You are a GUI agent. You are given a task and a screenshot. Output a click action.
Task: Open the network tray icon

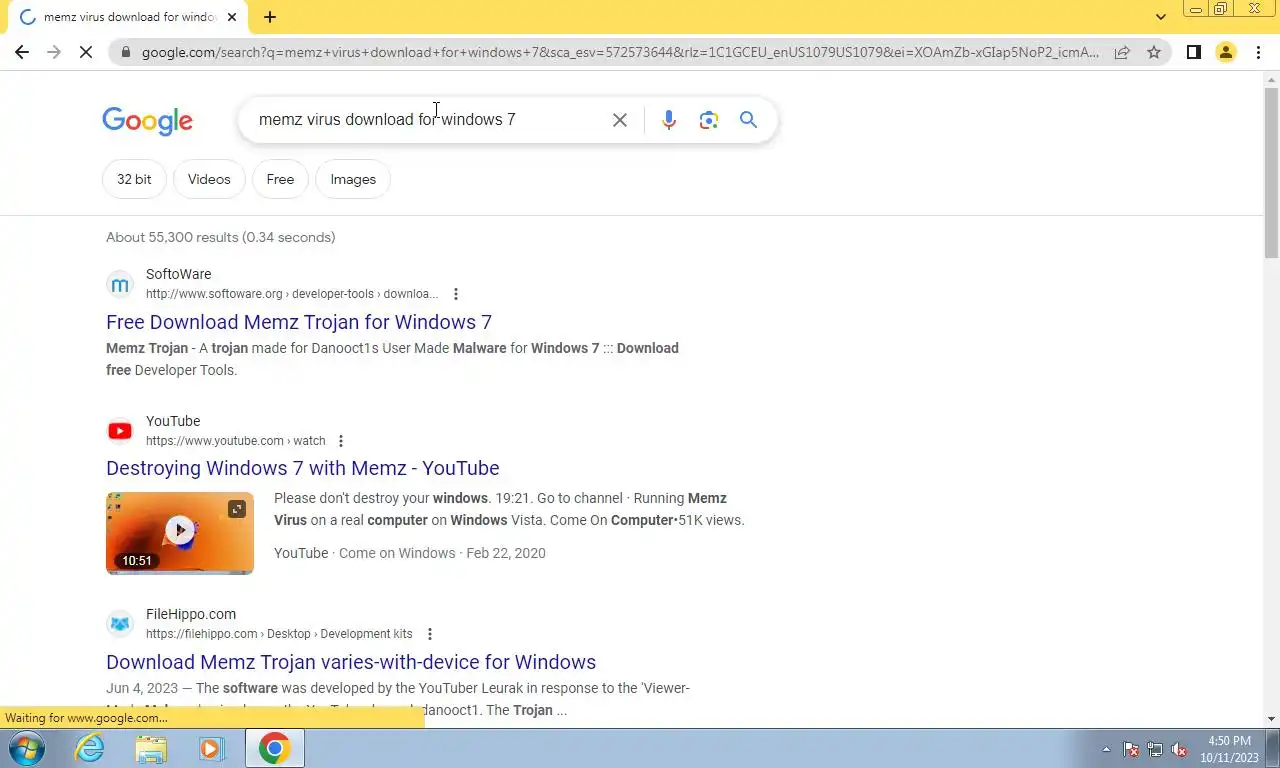(1155, 749)
